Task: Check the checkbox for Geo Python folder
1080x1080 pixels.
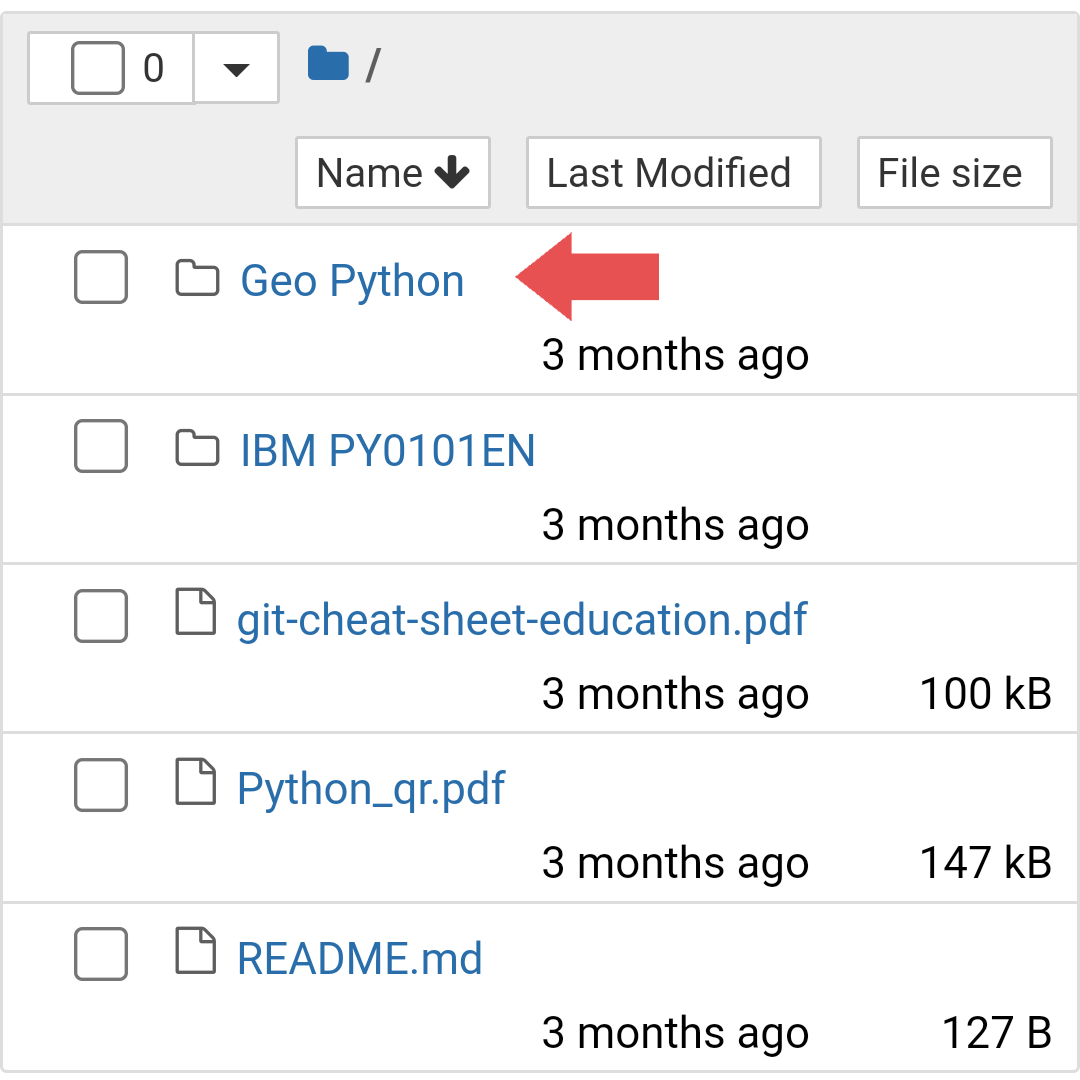Action: coord(100,277)
